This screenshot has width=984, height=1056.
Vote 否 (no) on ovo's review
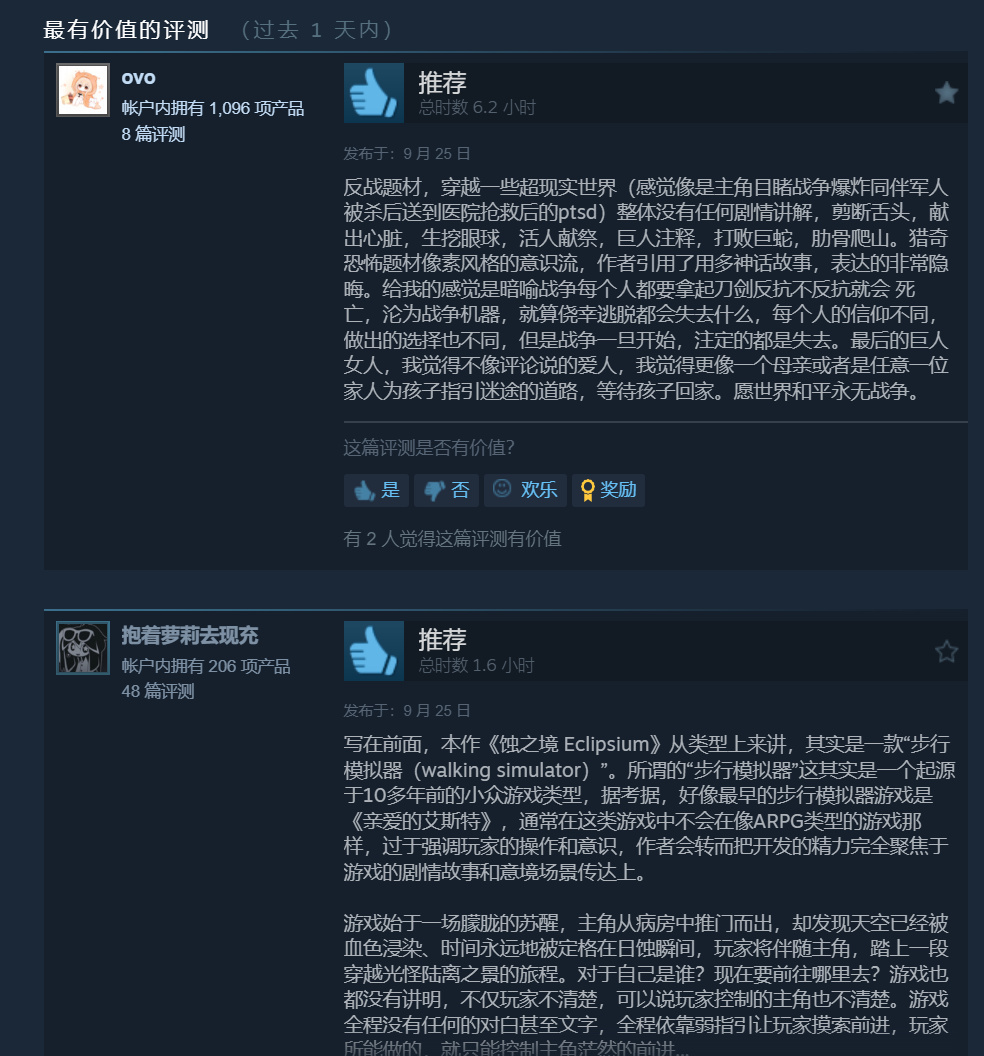447,490
